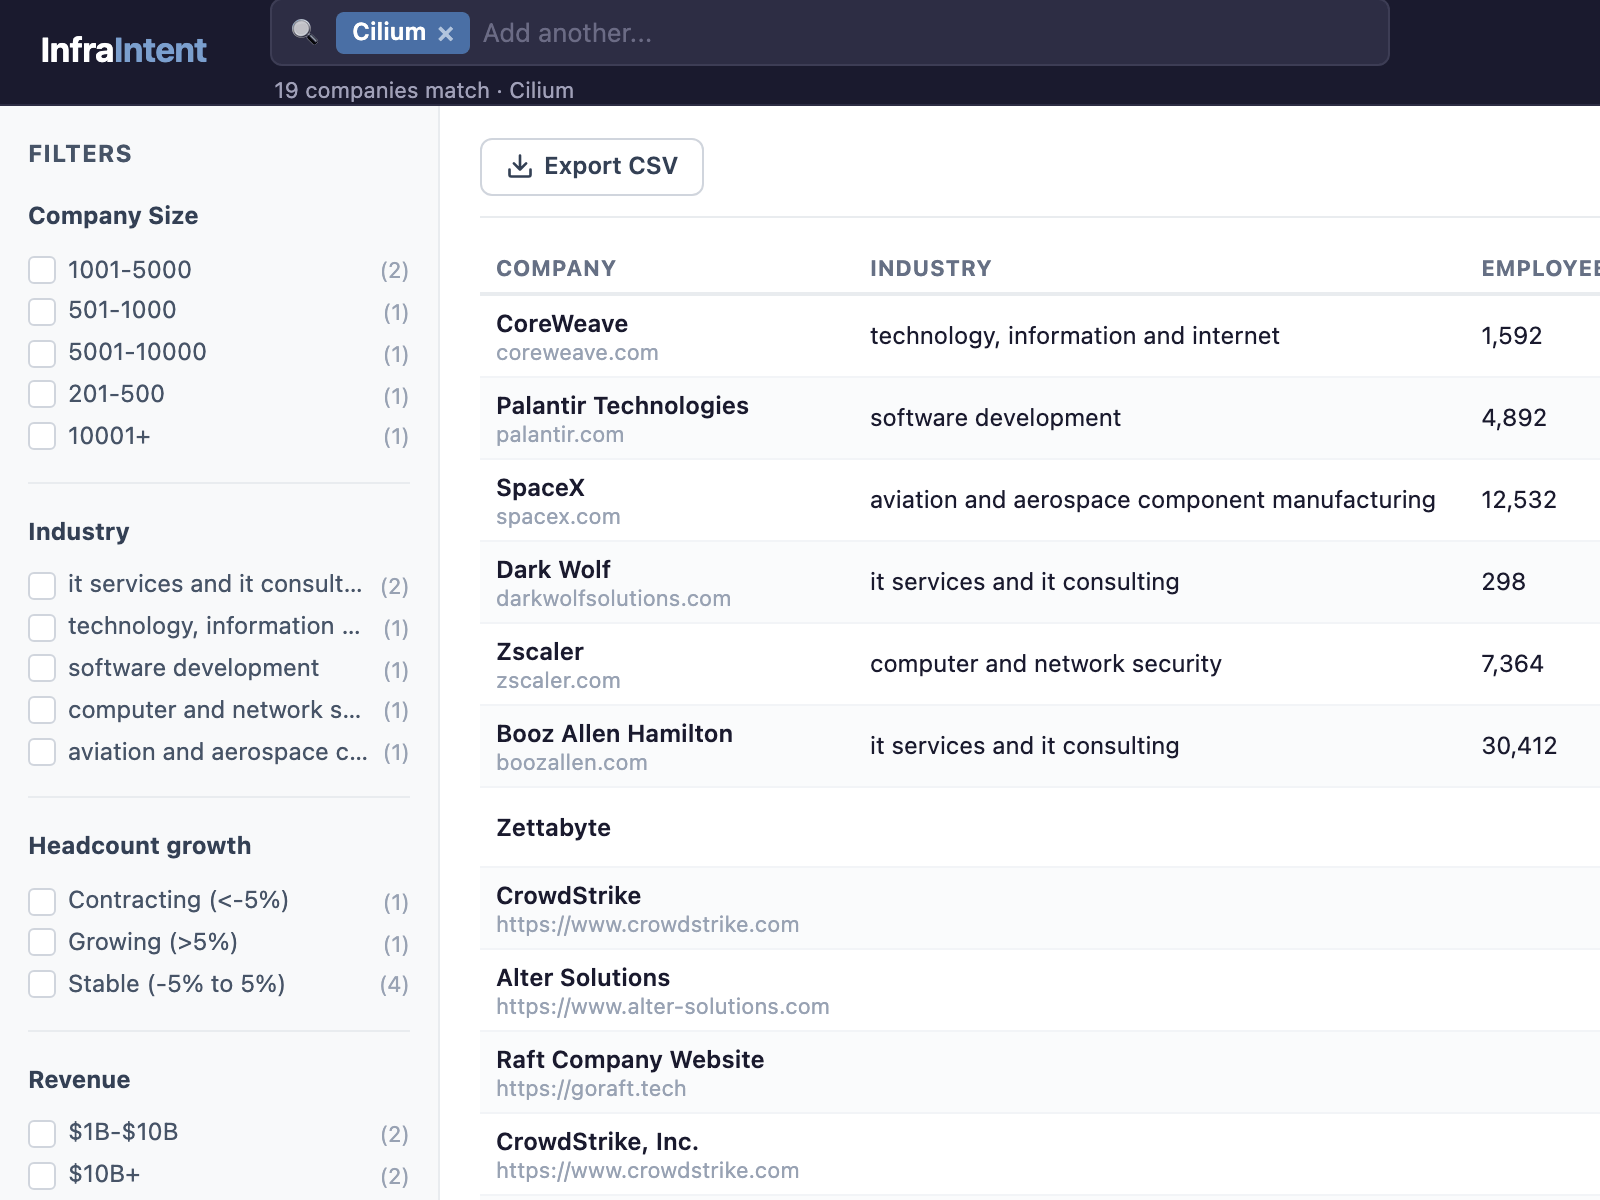This screenshot has width=1600, height=1200.
Task: Enable the Growing (>5%) headcount filter
Action: (x=41, y=942)
